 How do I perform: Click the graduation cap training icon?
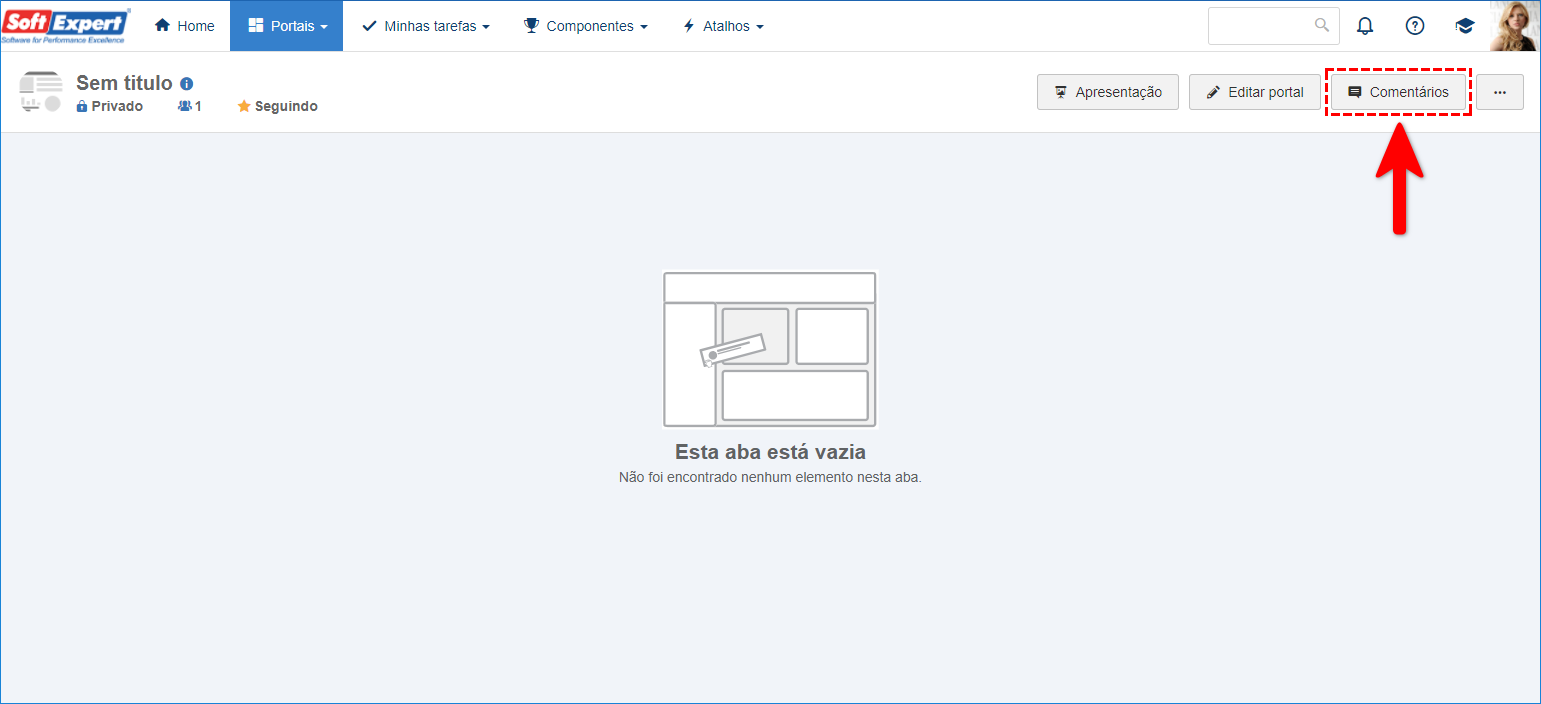(1465, 26)
